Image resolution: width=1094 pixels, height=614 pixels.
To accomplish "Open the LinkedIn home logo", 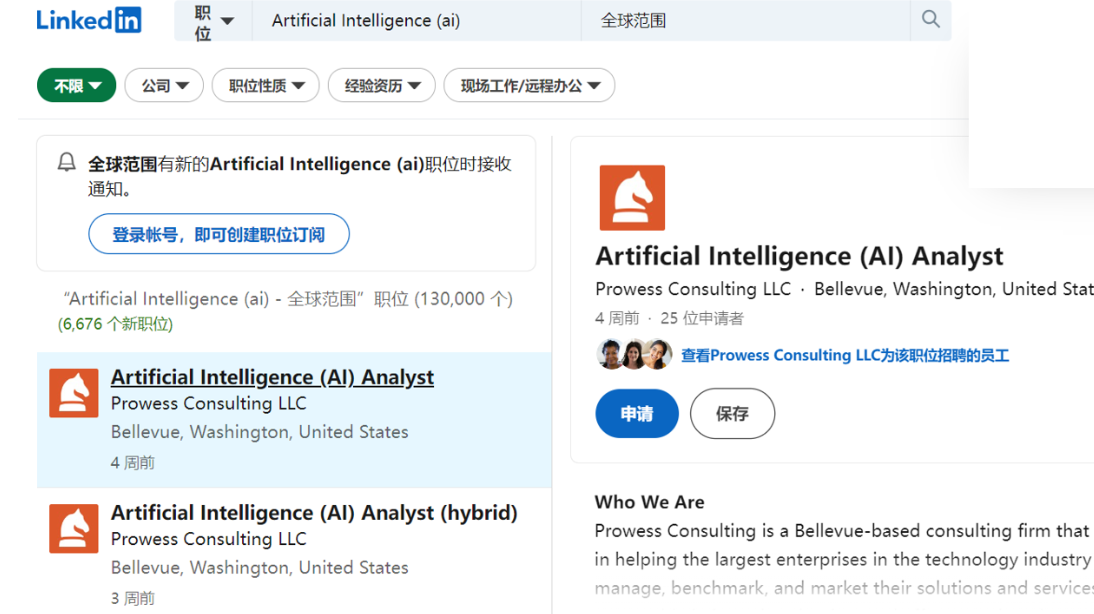I will (89, 20).
